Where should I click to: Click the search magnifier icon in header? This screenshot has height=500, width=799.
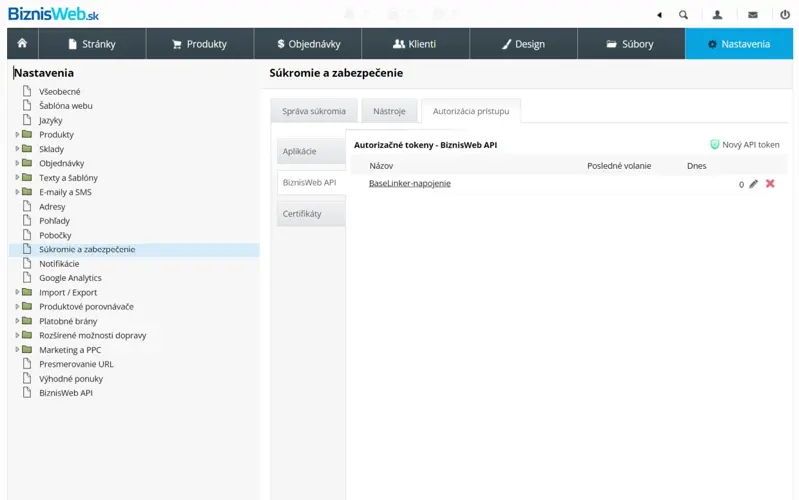pos(683,15)
